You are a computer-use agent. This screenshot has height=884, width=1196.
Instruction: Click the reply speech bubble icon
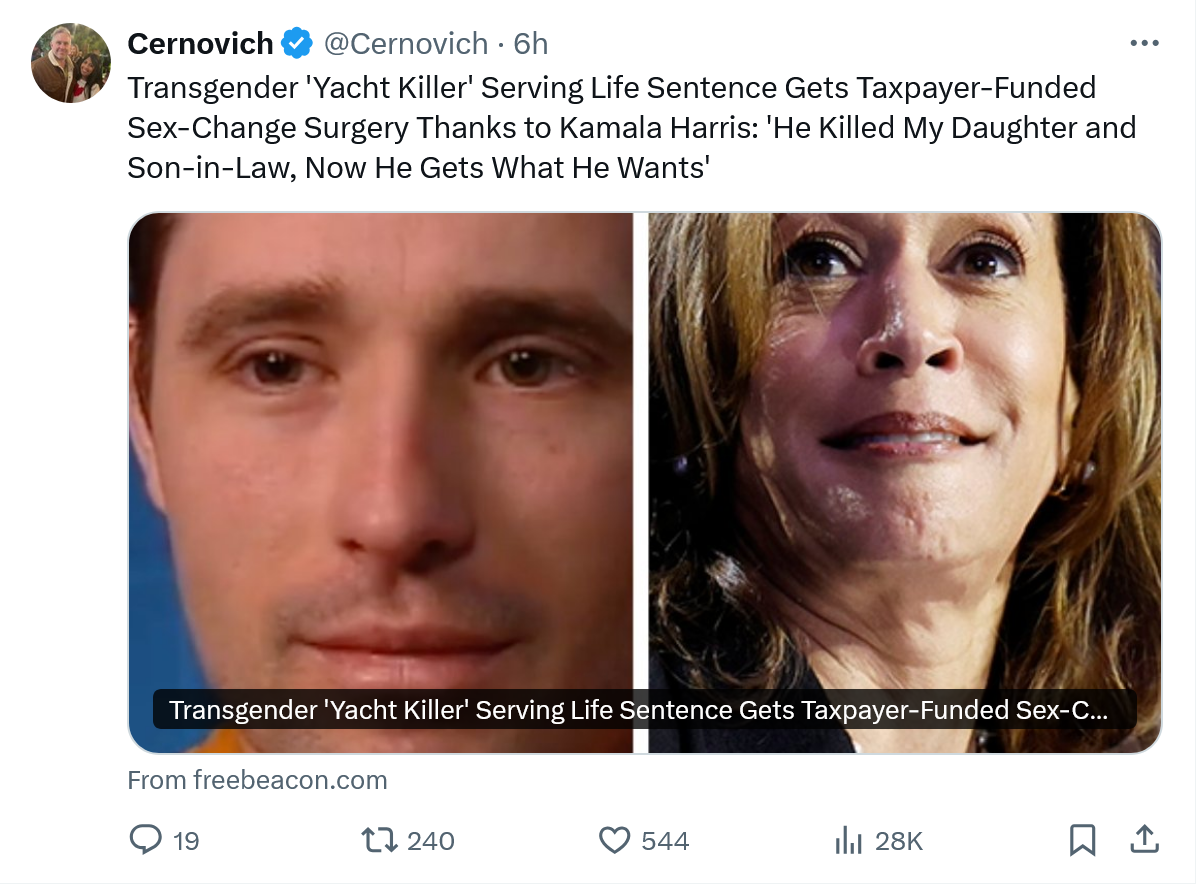pyautogui.click(x=146, y=840)
